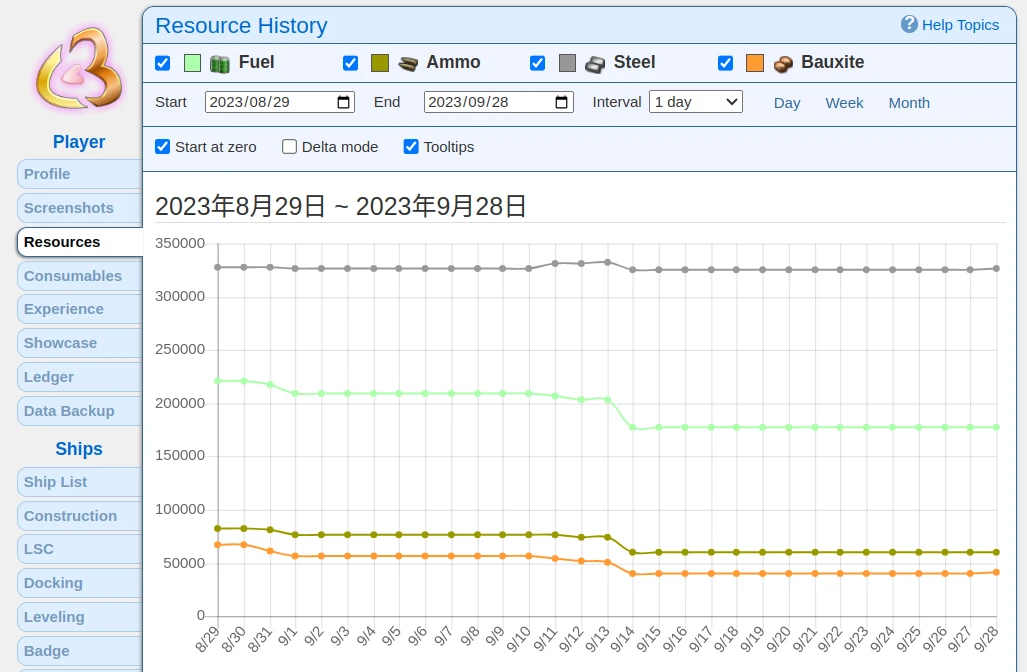Click the End date field 2023/09/28

pyautogui.click(x=498, y=102)
